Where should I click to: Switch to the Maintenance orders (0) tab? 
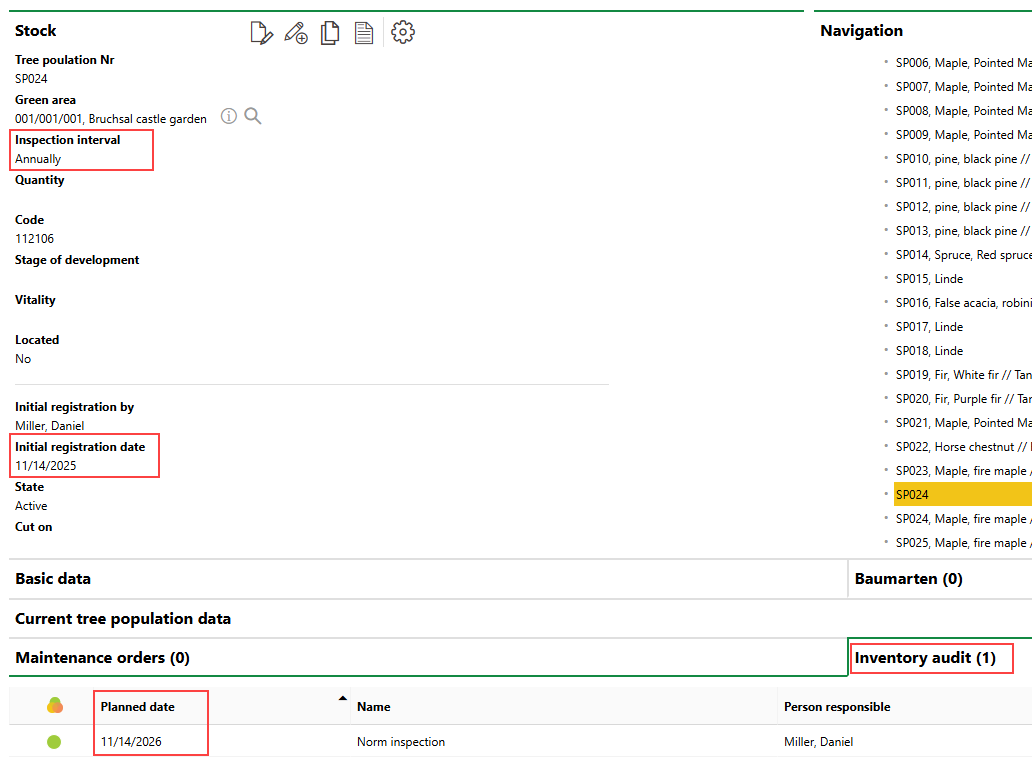102,658
